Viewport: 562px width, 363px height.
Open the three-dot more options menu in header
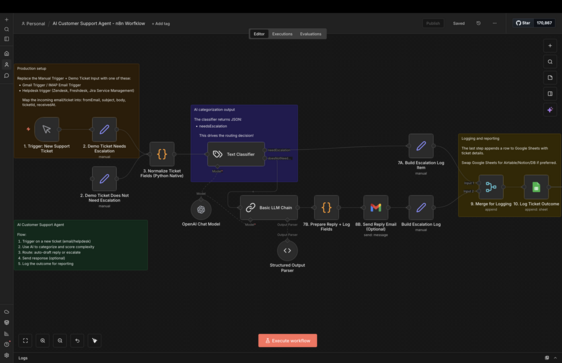[x=495, y=23]
